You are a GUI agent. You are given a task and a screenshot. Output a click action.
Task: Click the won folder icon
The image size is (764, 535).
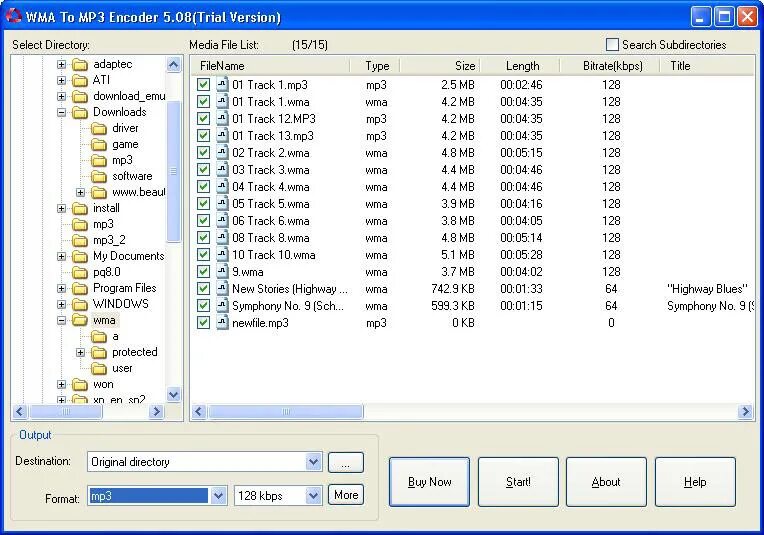(80, 384)
